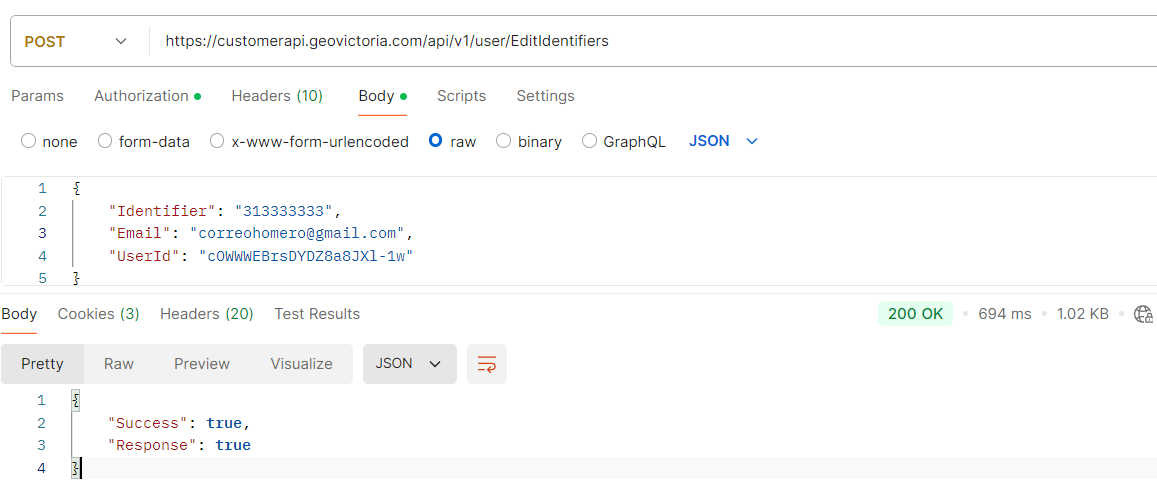The width and height of the screenshot is (1157, 486).
Task: Choose x-www-form-urlencoded body type
Action: point(217,142)
